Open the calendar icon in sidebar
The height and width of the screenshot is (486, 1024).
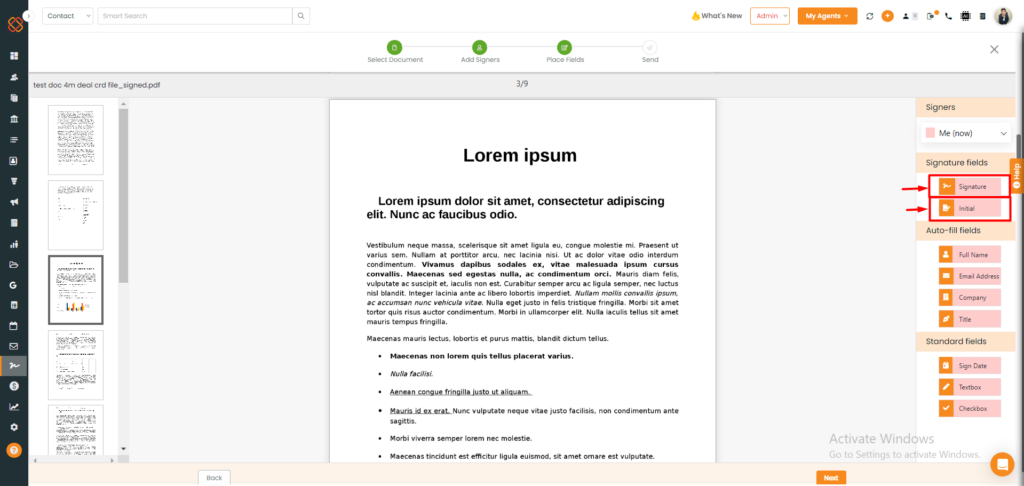point(14,325)
